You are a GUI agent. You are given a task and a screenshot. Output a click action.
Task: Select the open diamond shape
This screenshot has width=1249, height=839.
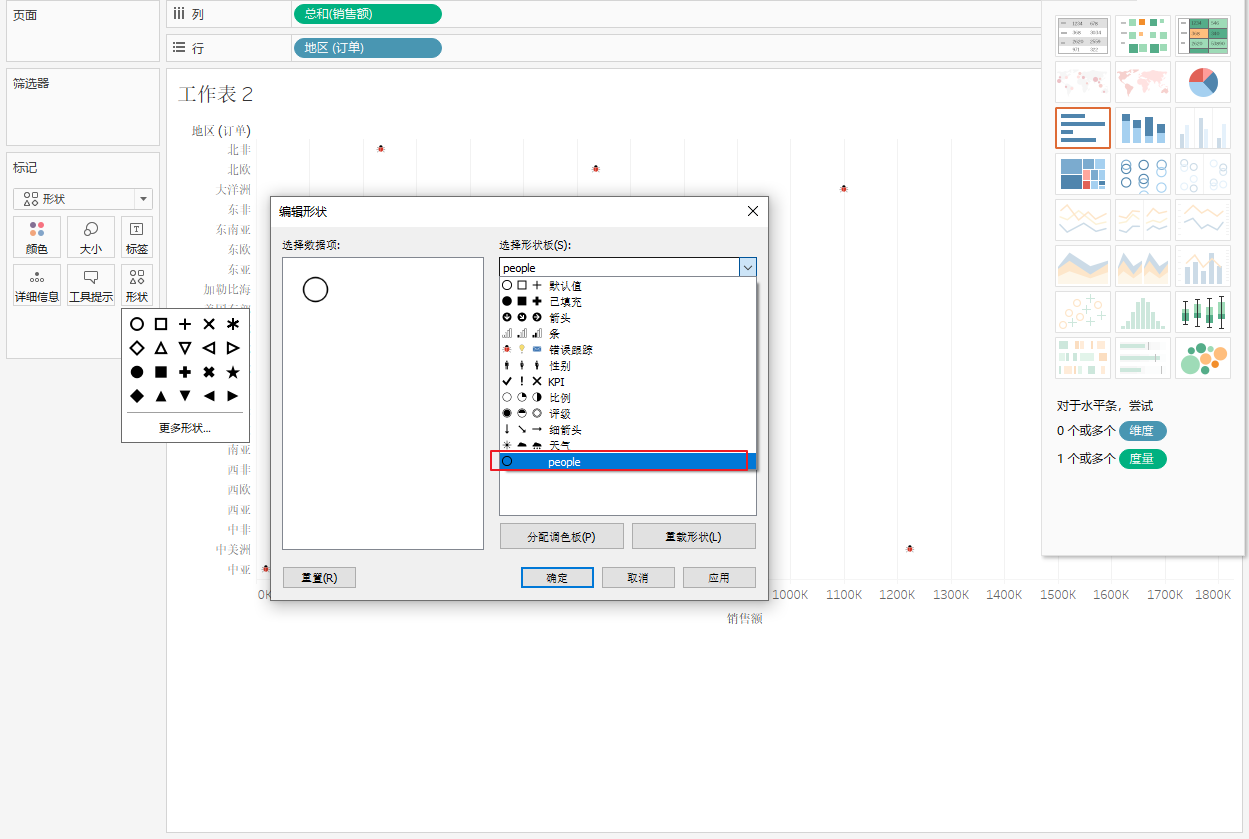click(137, 348)
